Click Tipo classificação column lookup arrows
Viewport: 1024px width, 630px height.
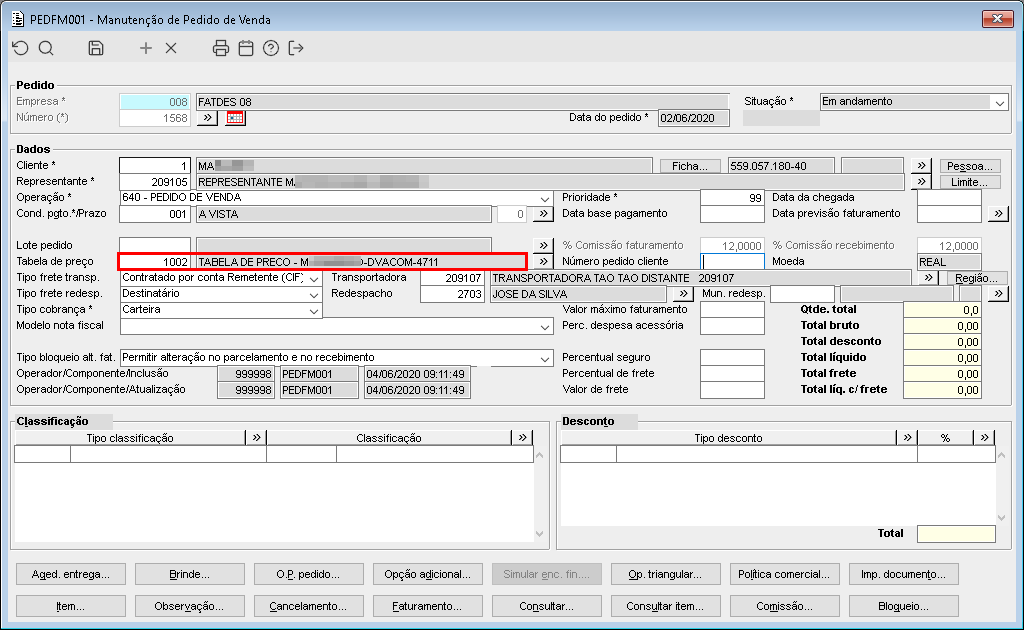tap(256, 437)
